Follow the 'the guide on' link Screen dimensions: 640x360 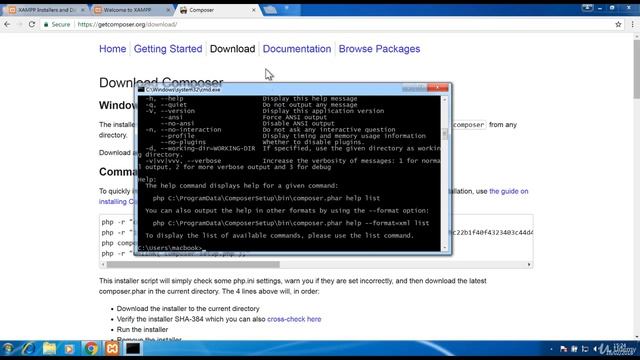tap(509, 191)
